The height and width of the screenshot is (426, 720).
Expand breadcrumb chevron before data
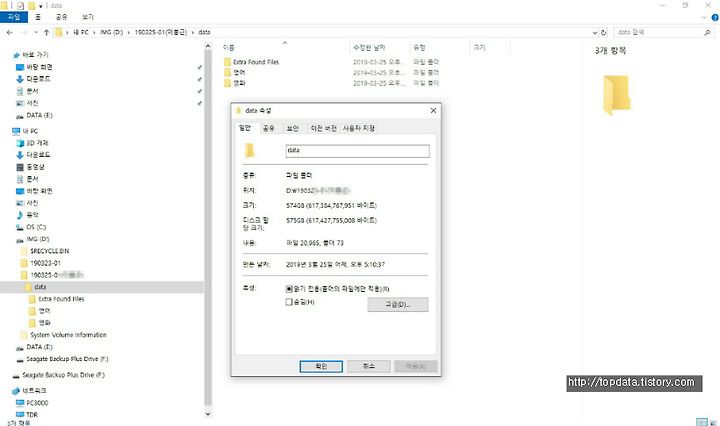[193, 33]
